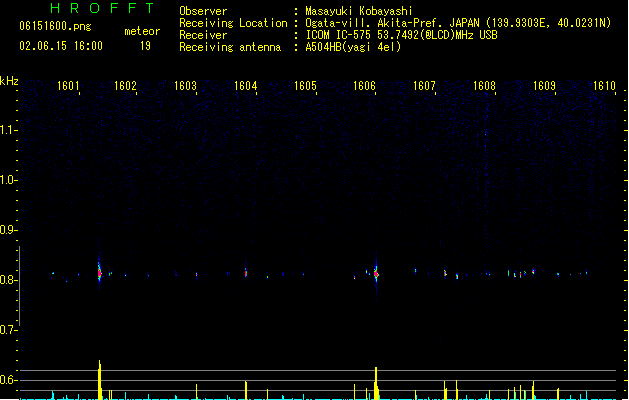Select the A504HB(yagi 4el) antenna text
Screen dimensions: 629x400
[353, 47]
